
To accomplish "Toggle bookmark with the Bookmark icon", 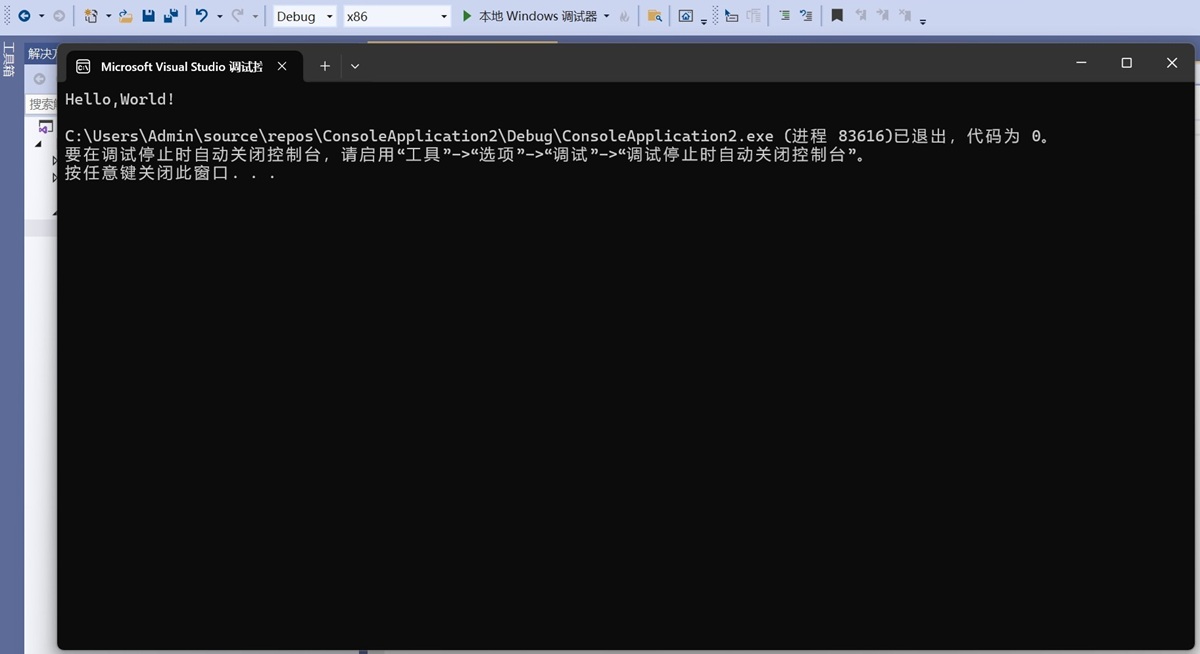I will point(837,15).
